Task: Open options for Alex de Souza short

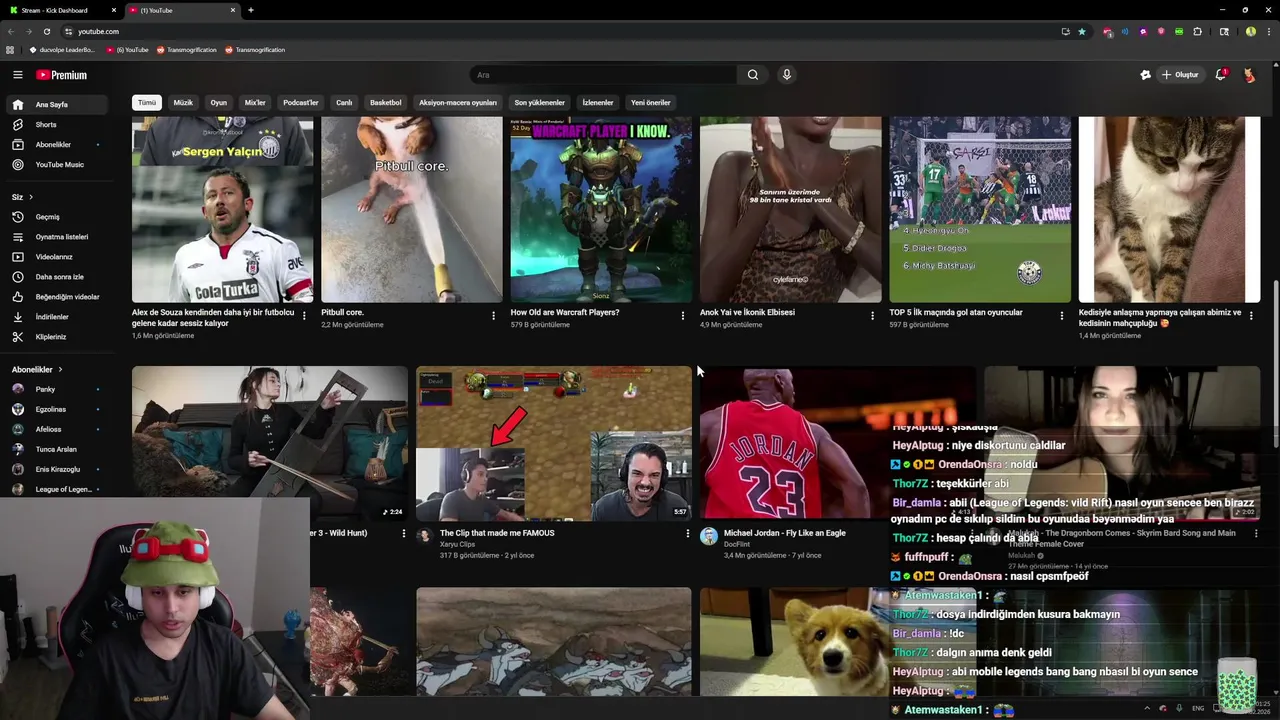Action: click(x=304, y=315)
